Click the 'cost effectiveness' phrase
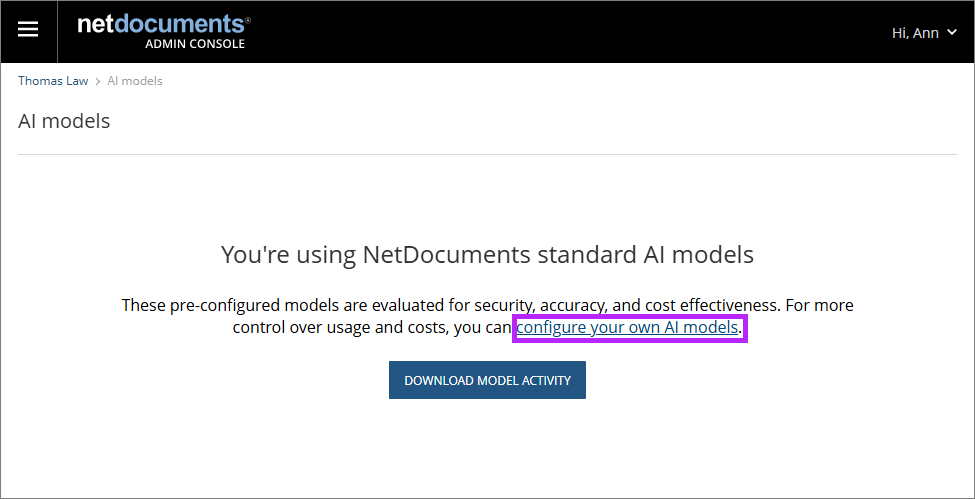Viewport: 975px width, 499px height. (x=720, y=305)
